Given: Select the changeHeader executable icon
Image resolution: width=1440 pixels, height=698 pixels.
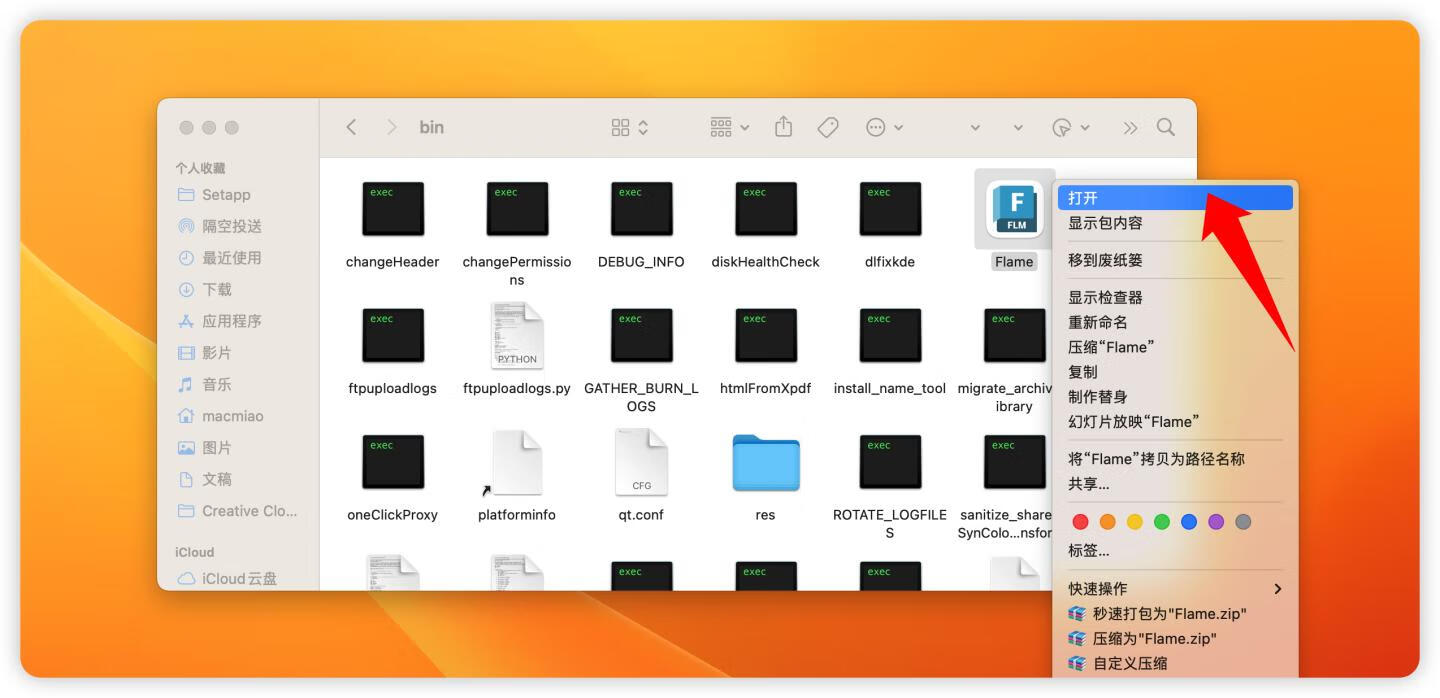Looking at the screenshot, I should point(393,208).
